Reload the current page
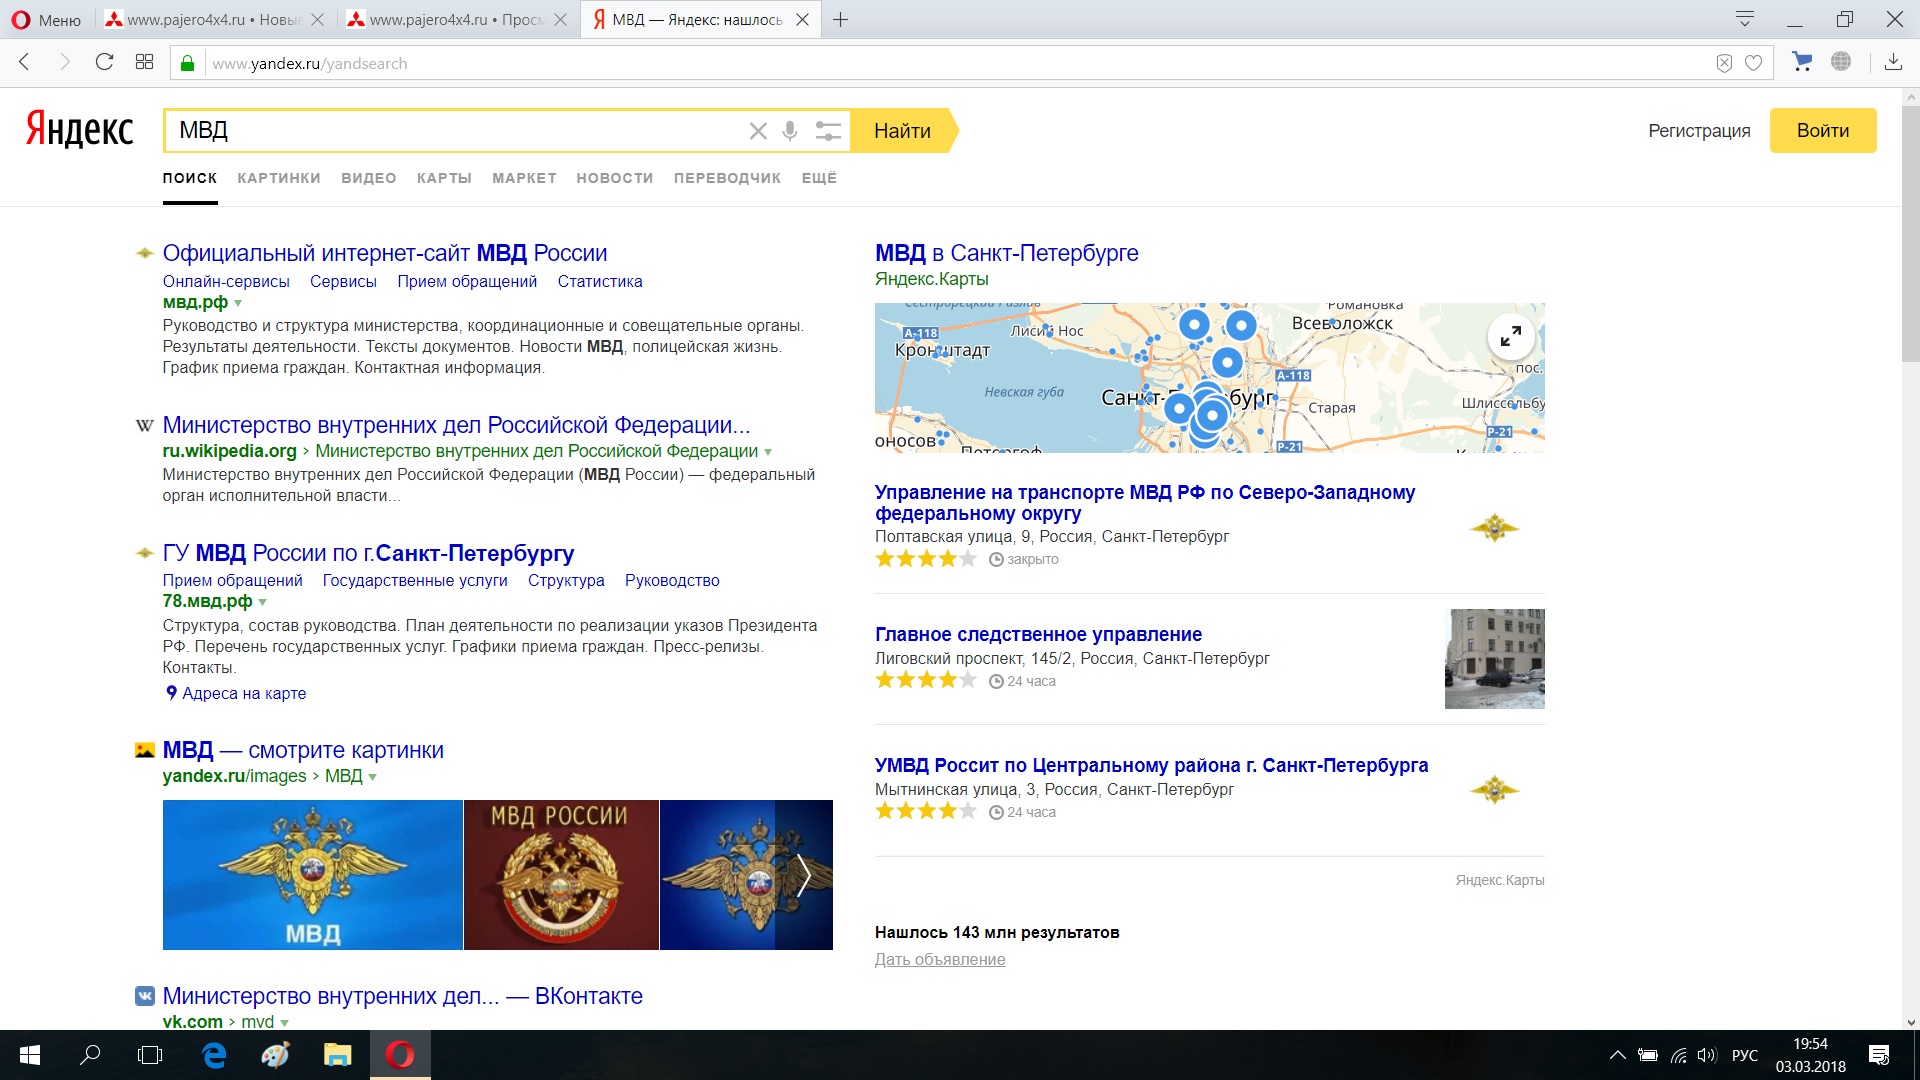Viewport: 1920px width, 1080px height. click(x=104, y=62)
